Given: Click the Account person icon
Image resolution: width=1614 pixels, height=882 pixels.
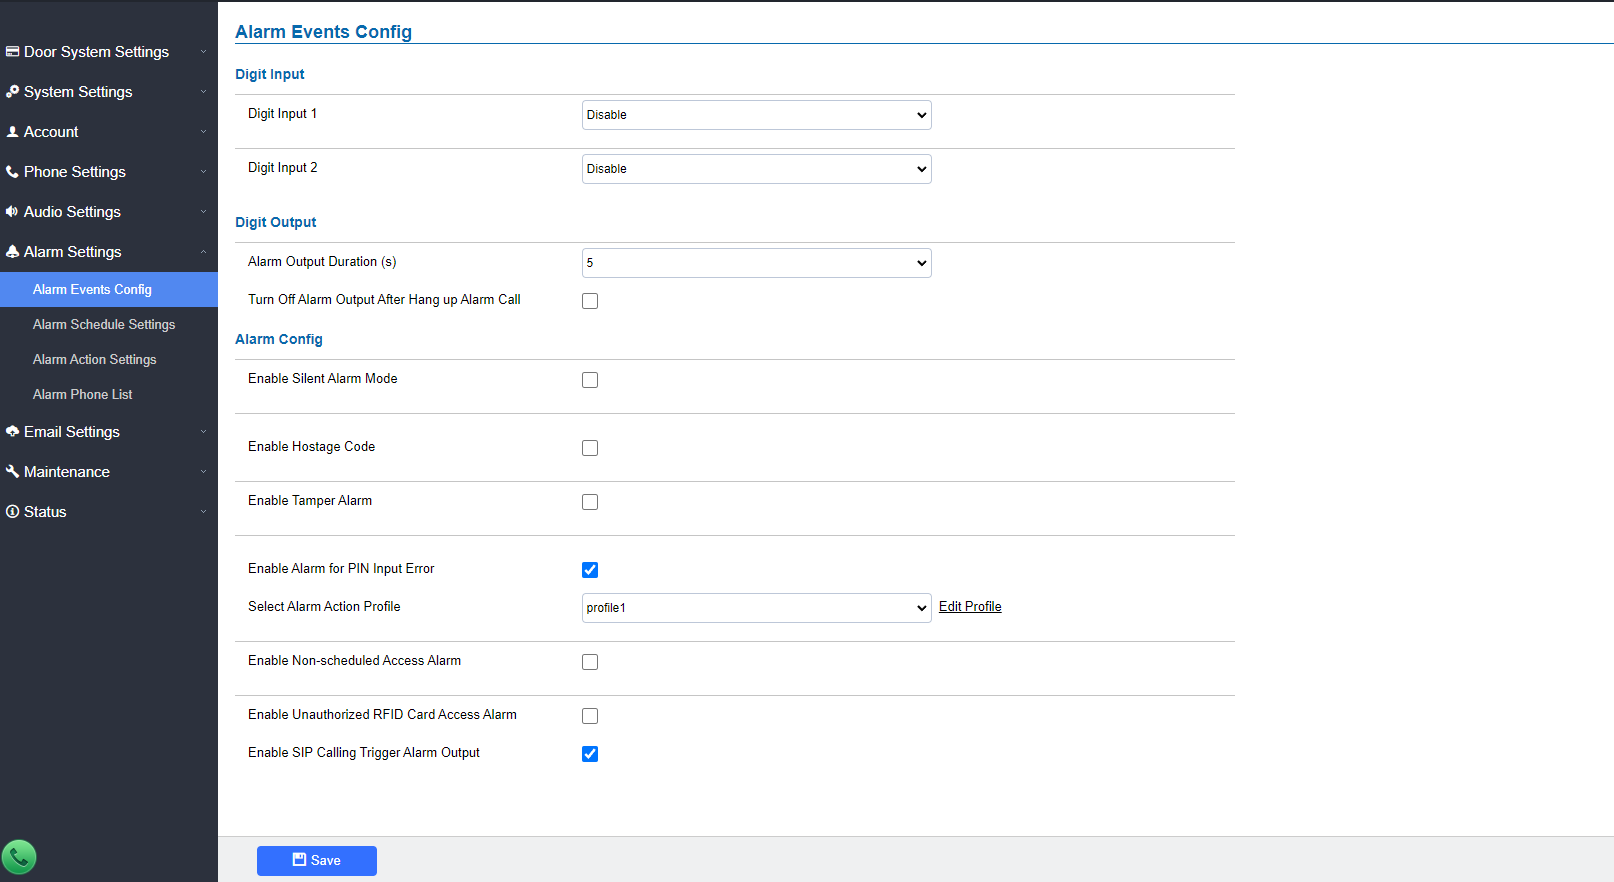Looking at the screenshot, I should point(12,131).
